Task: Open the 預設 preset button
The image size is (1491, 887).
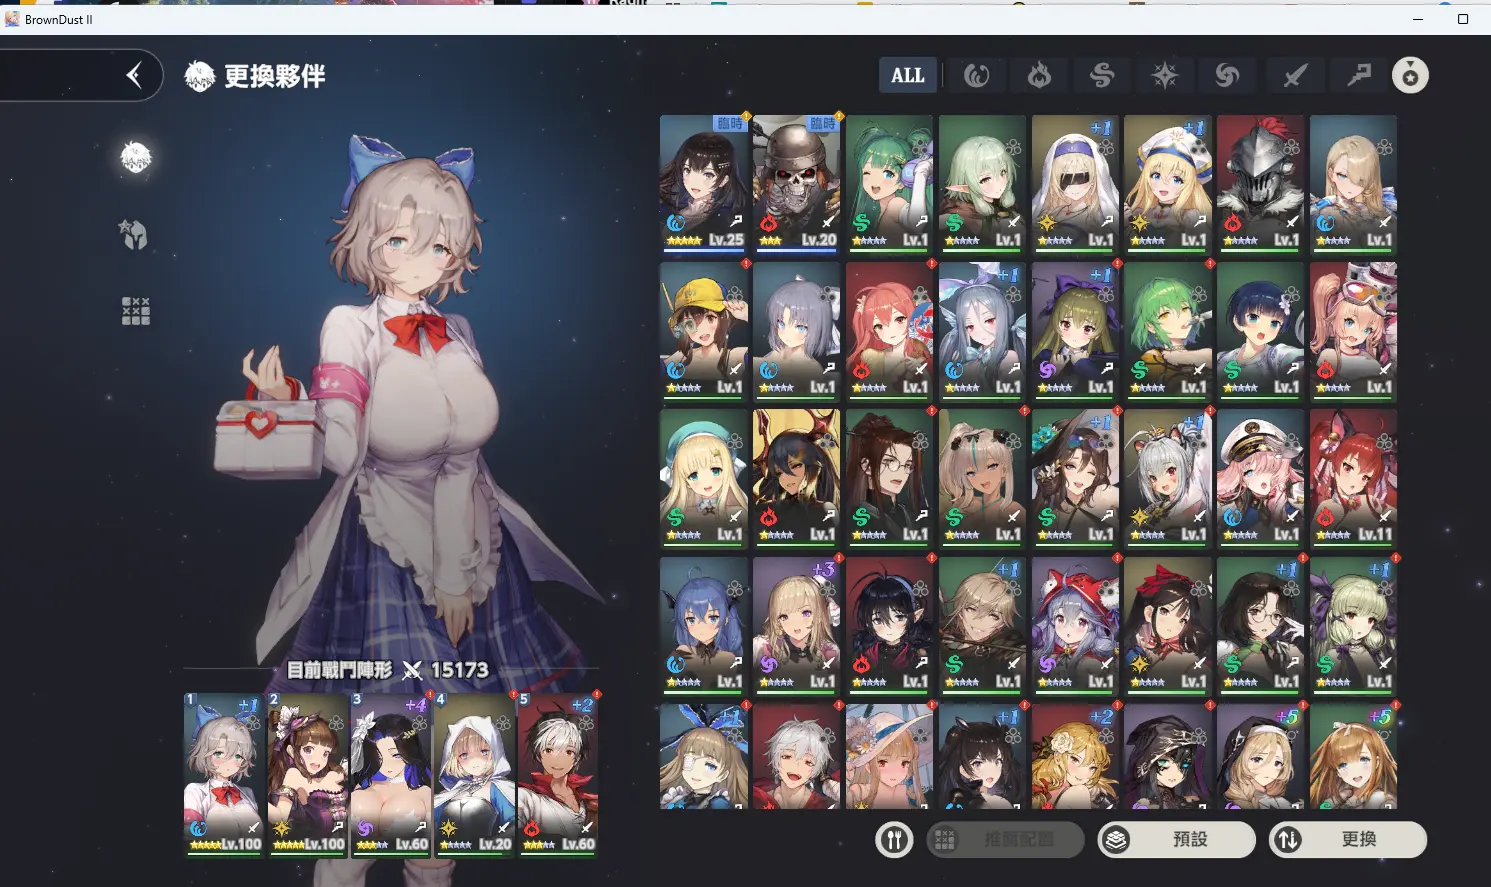Action: pyautogui.click(x=1177, y=840)
